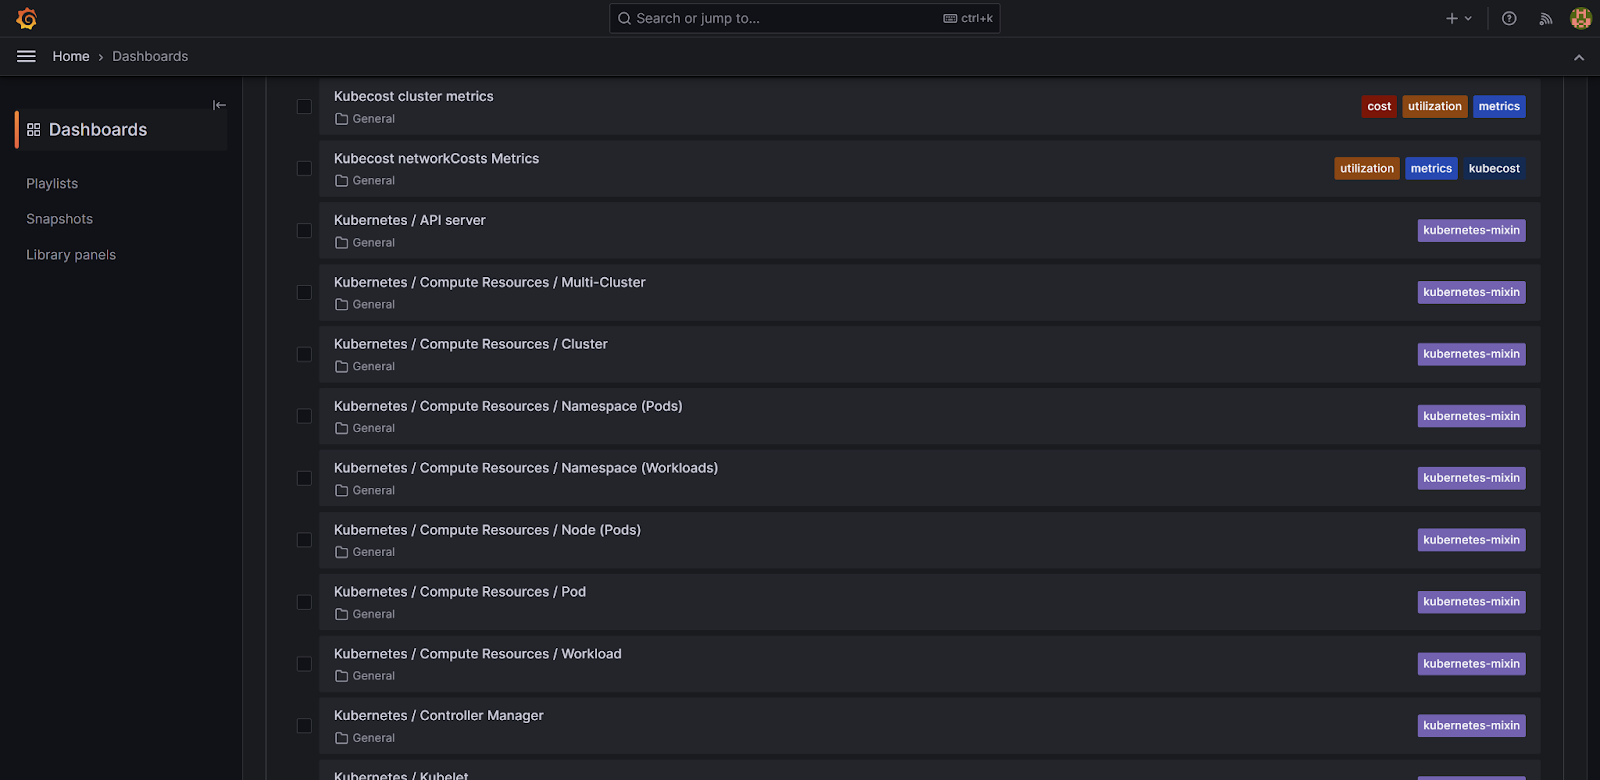Screen dimensions: 1600x780
Task: Tick the Namespace (Workloads) dashboard checkbox
Action: pyautogui.click(x=304, y=478)
